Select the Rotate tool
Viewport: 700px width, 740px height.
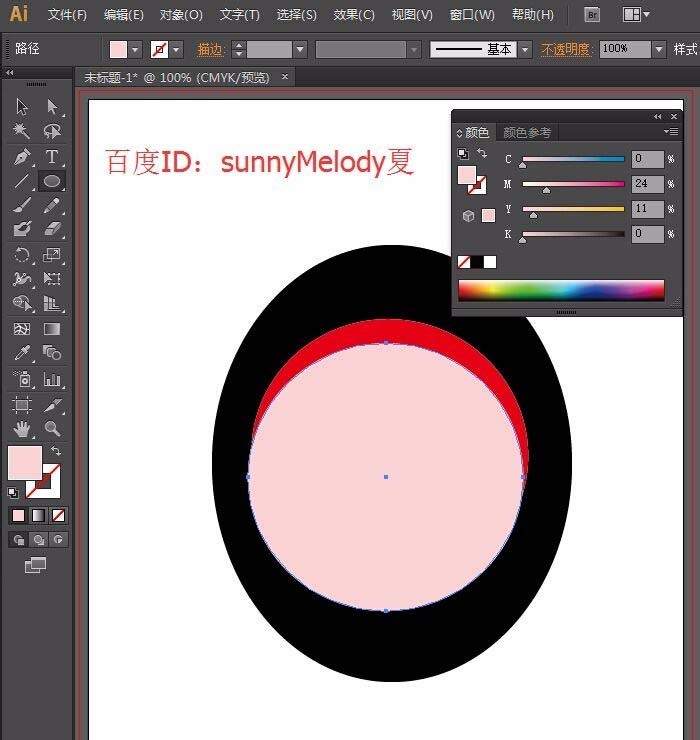[22, 255]
